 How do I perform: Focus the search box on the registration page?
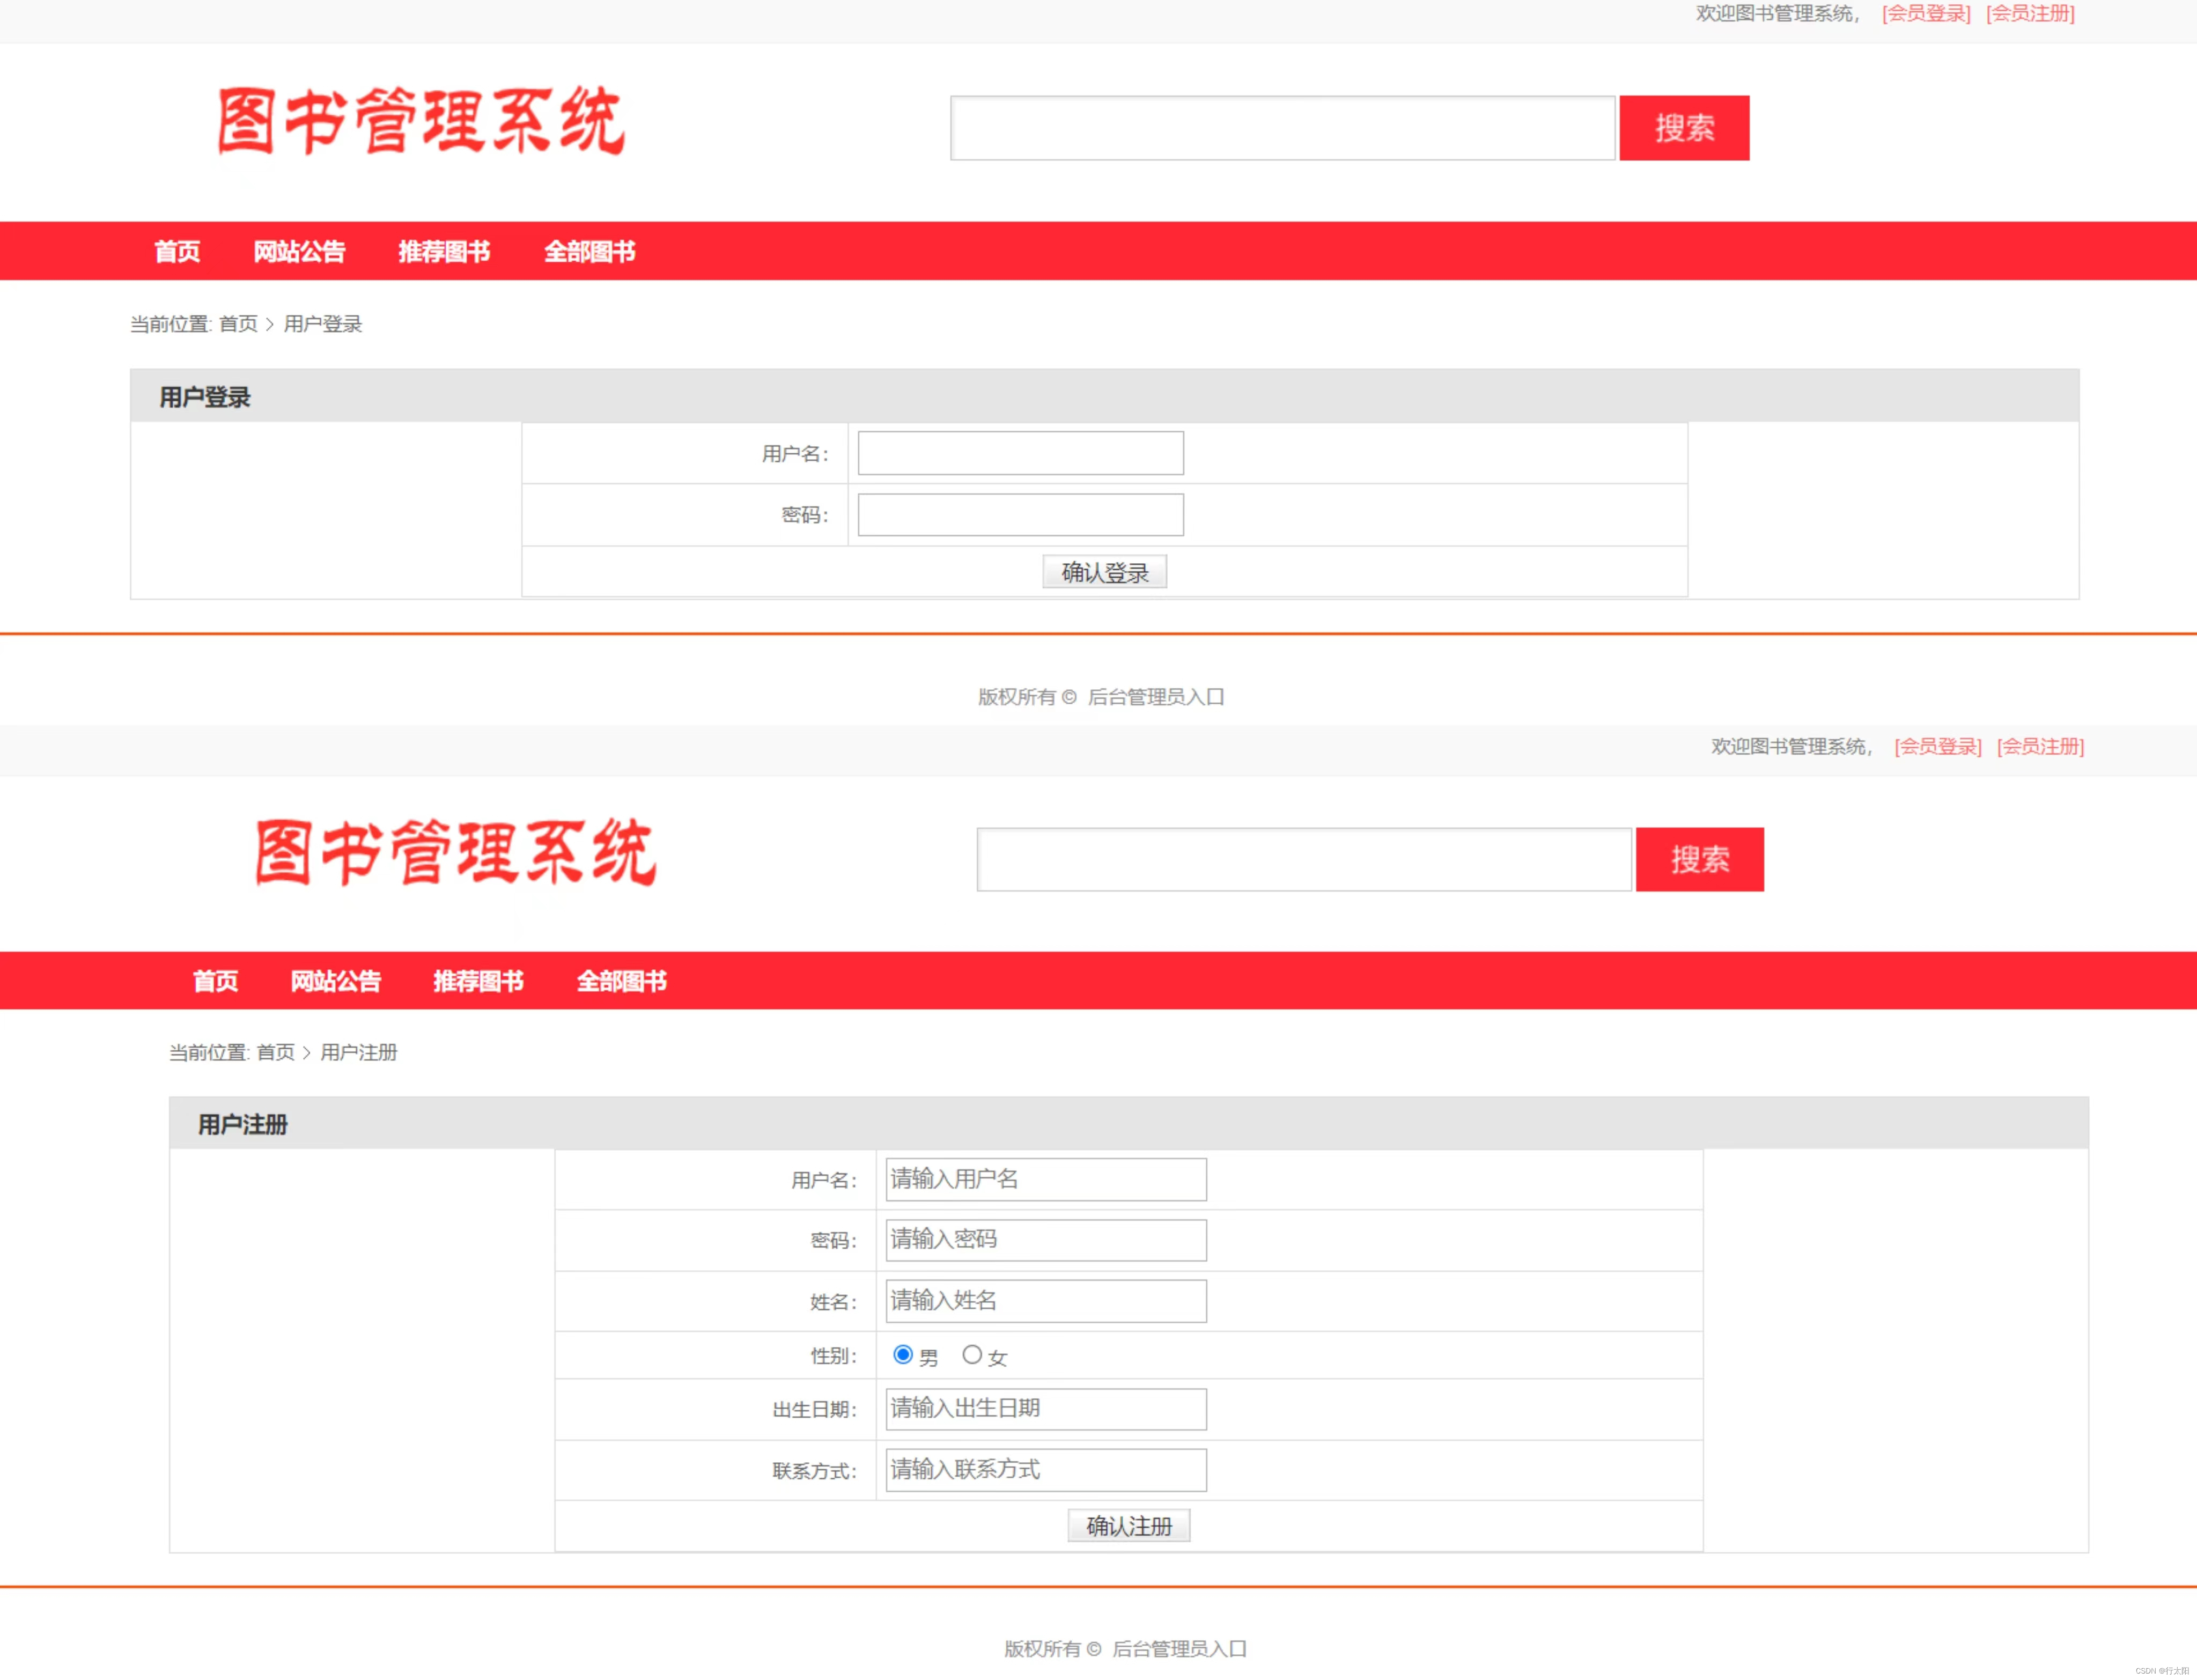(x=1304, y=859)
